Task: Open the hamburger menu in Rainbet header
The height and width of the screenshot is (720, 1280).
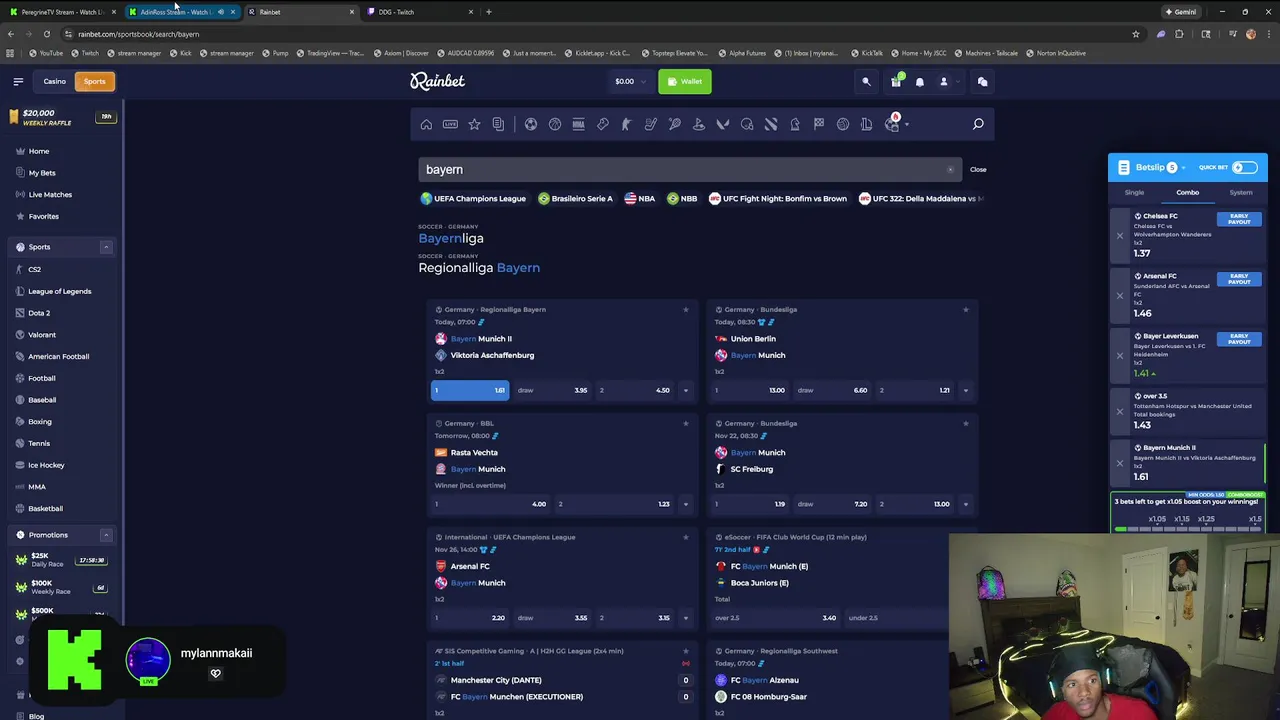Action: [18, 81]
